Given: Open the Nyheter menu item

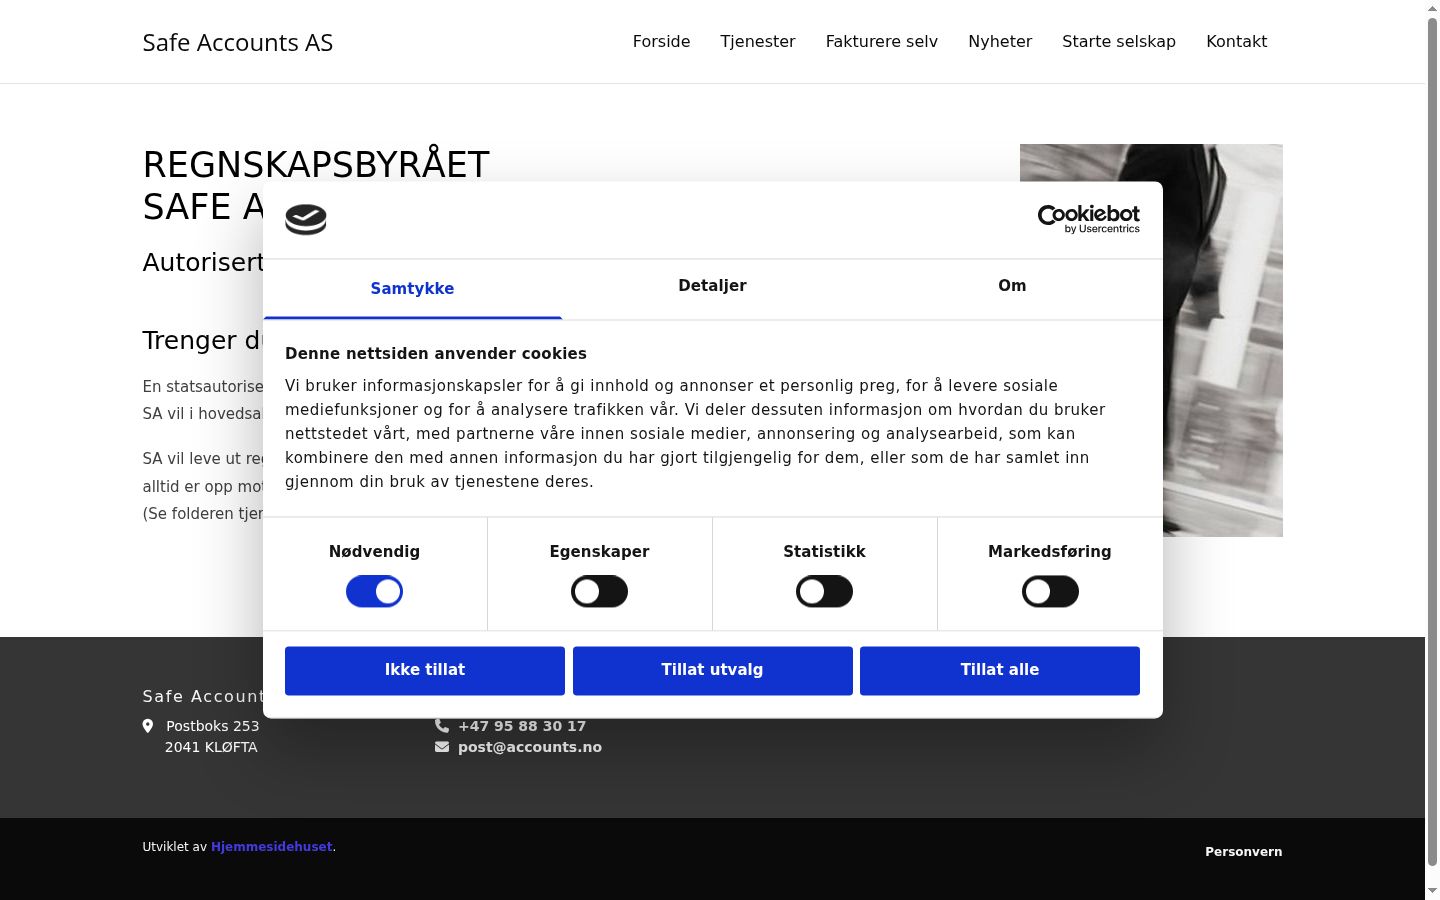Looking at the screenshot, I should tap(1000, 42).
